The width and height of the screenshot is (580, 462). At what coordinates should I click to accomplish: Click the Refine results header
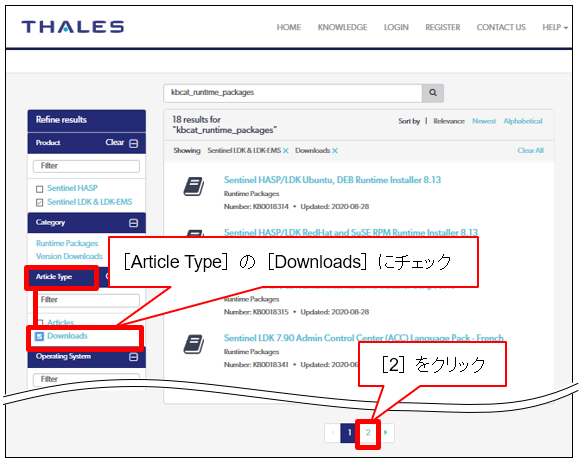point(87,121)
